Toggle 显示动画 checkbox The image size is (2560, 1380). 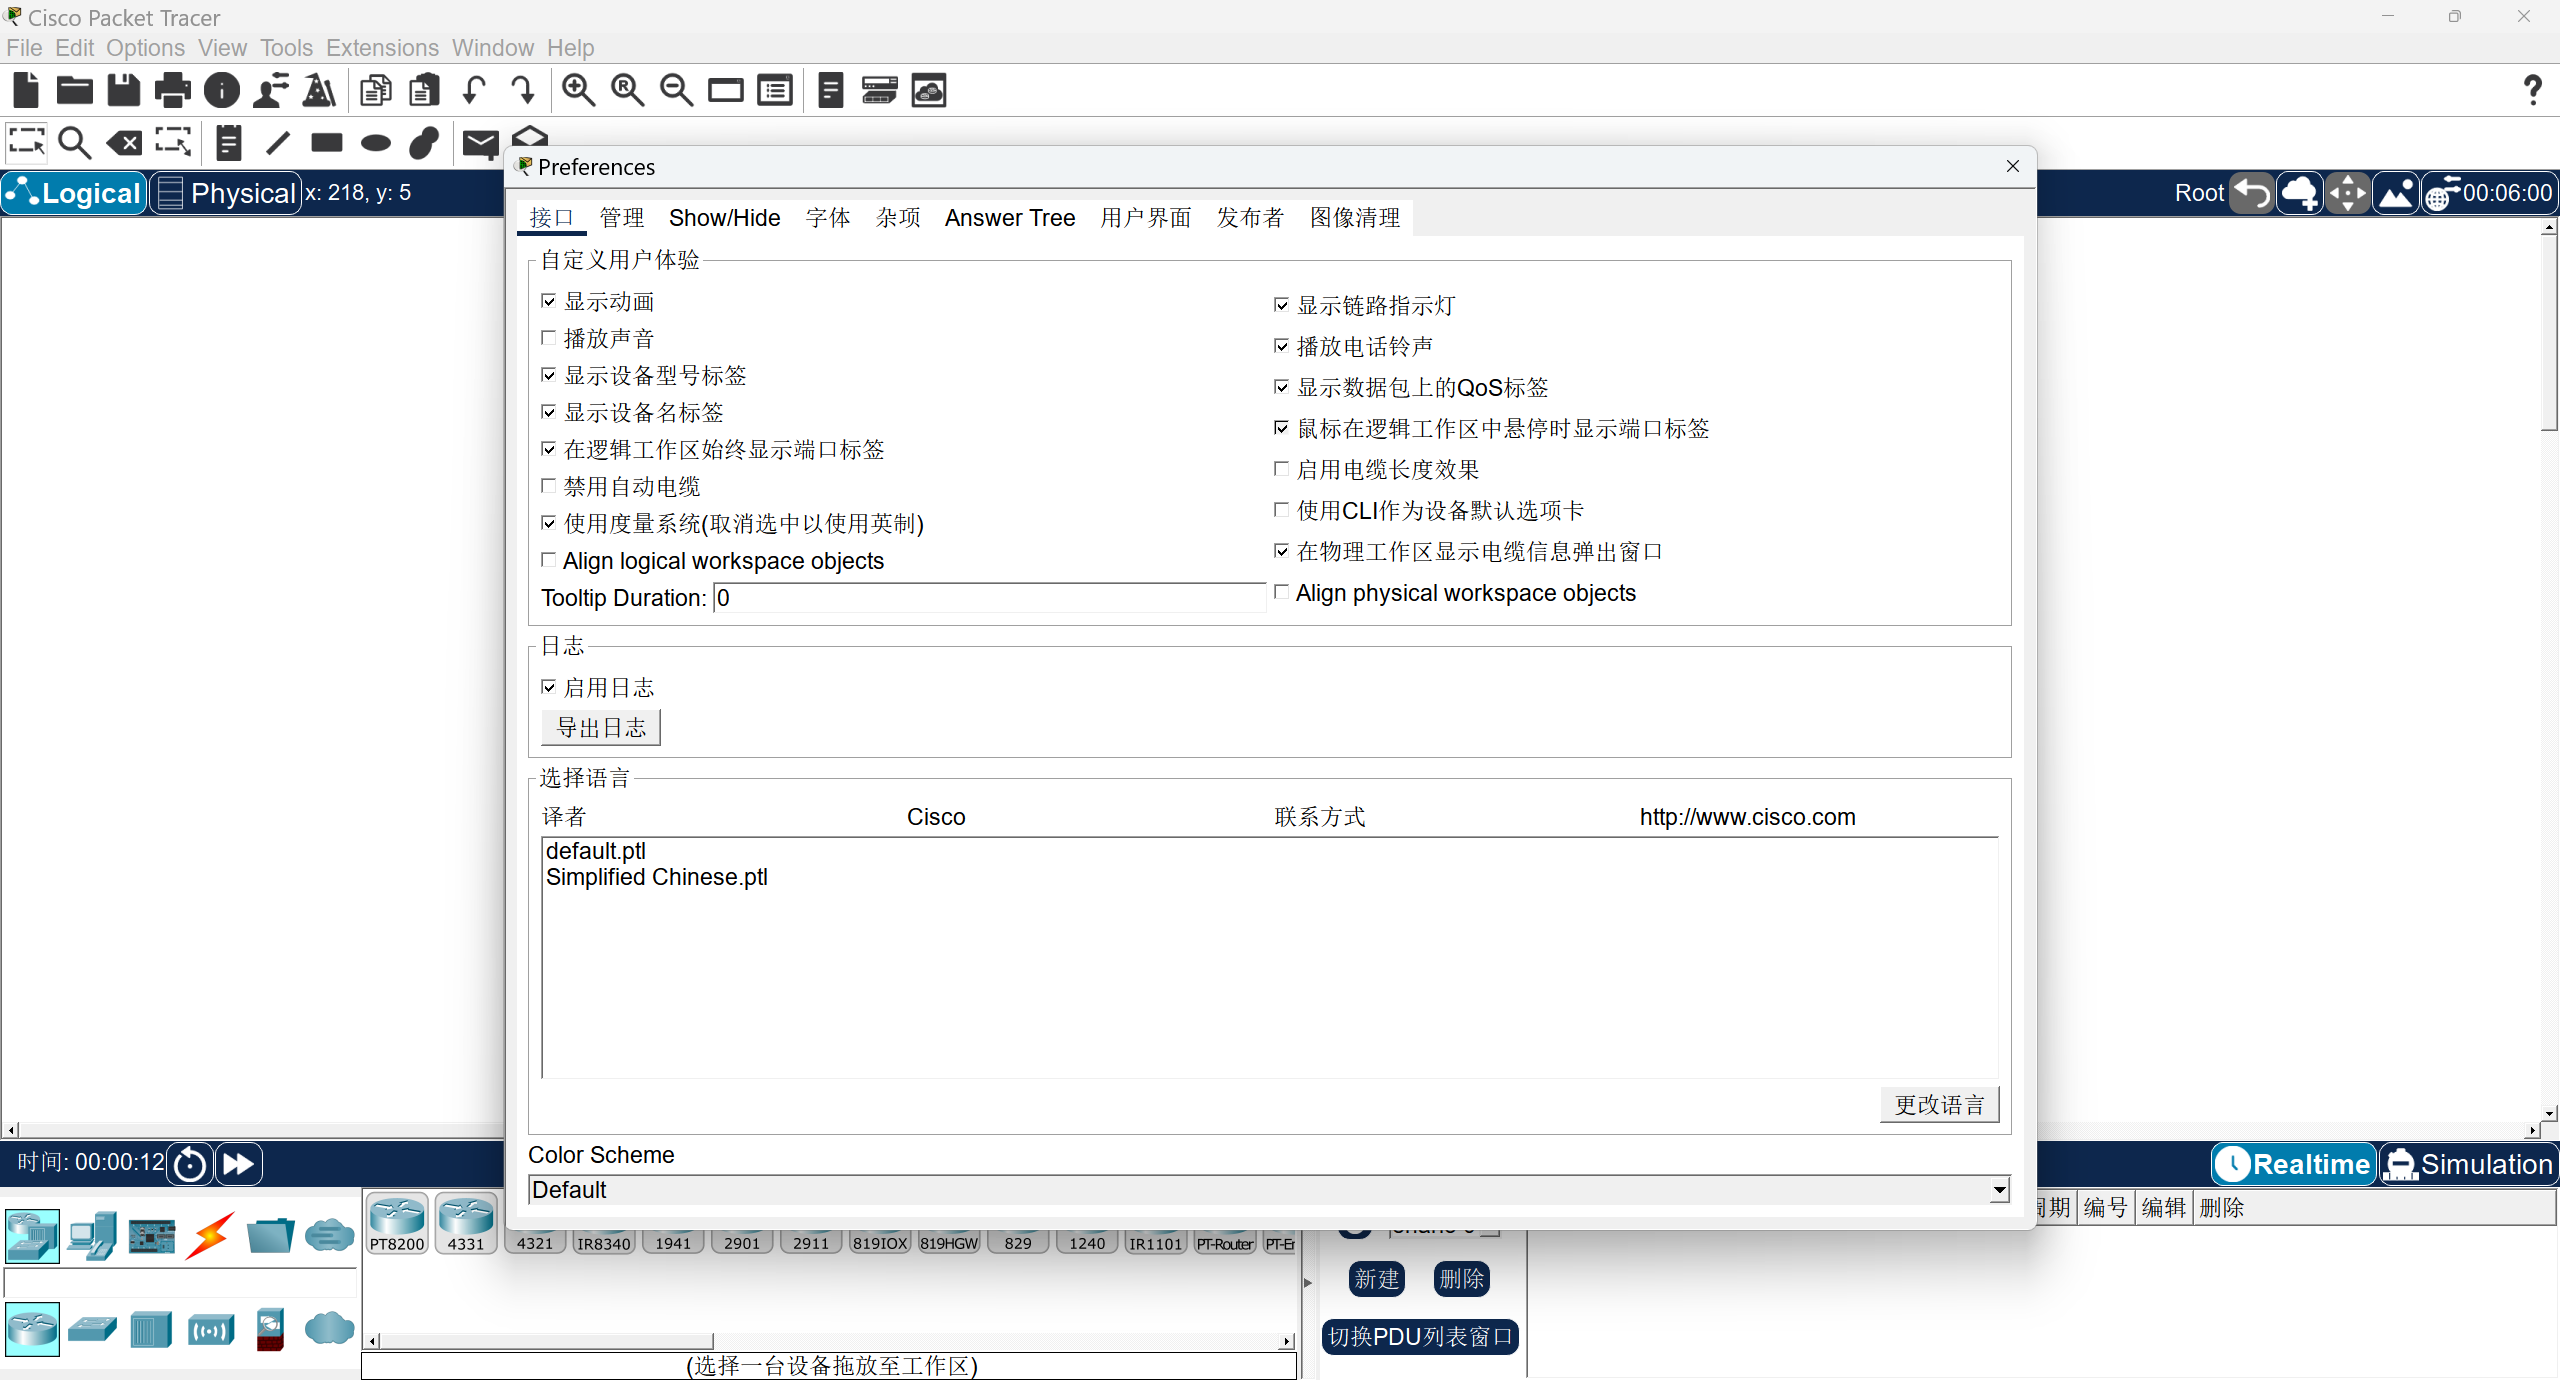549,301
